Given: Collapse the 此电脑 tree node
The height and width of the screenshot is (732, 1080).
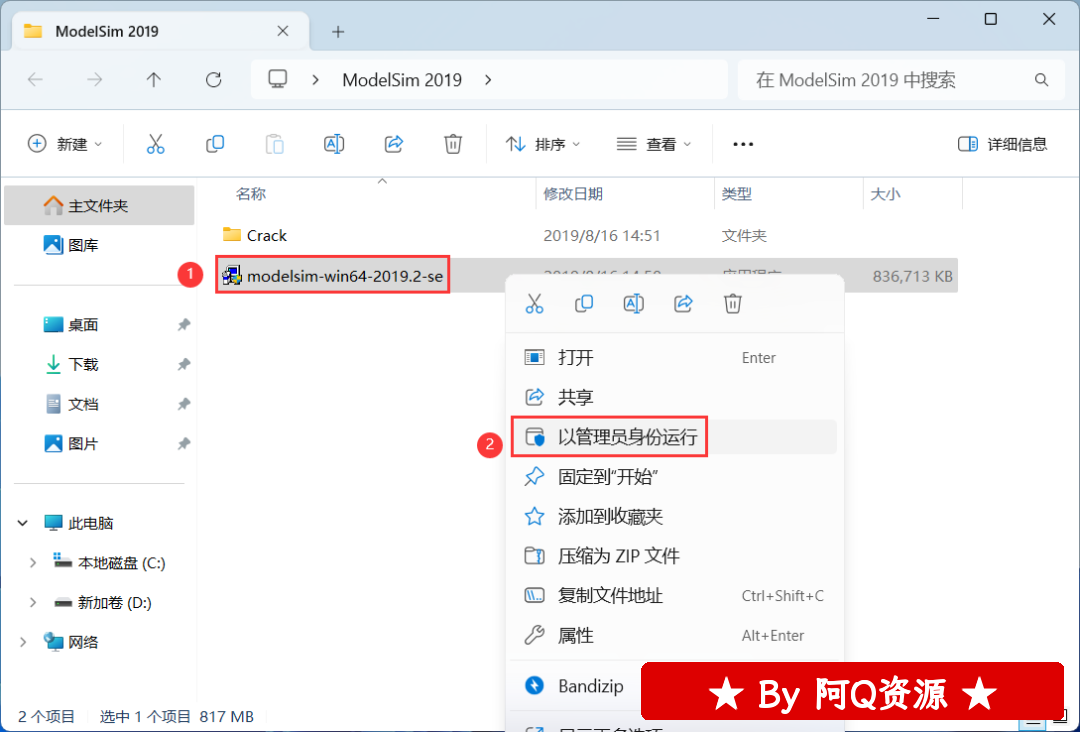Looking at the screenshot, I should point(23,523).
